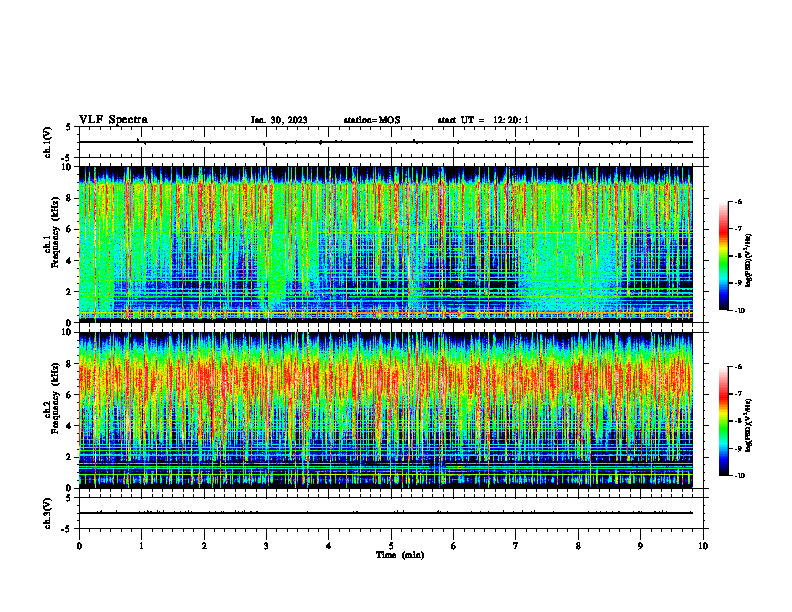Click the '5' volt tick on ch.1(V) axis
Viewport: 792px width, 612px height.
69,127
